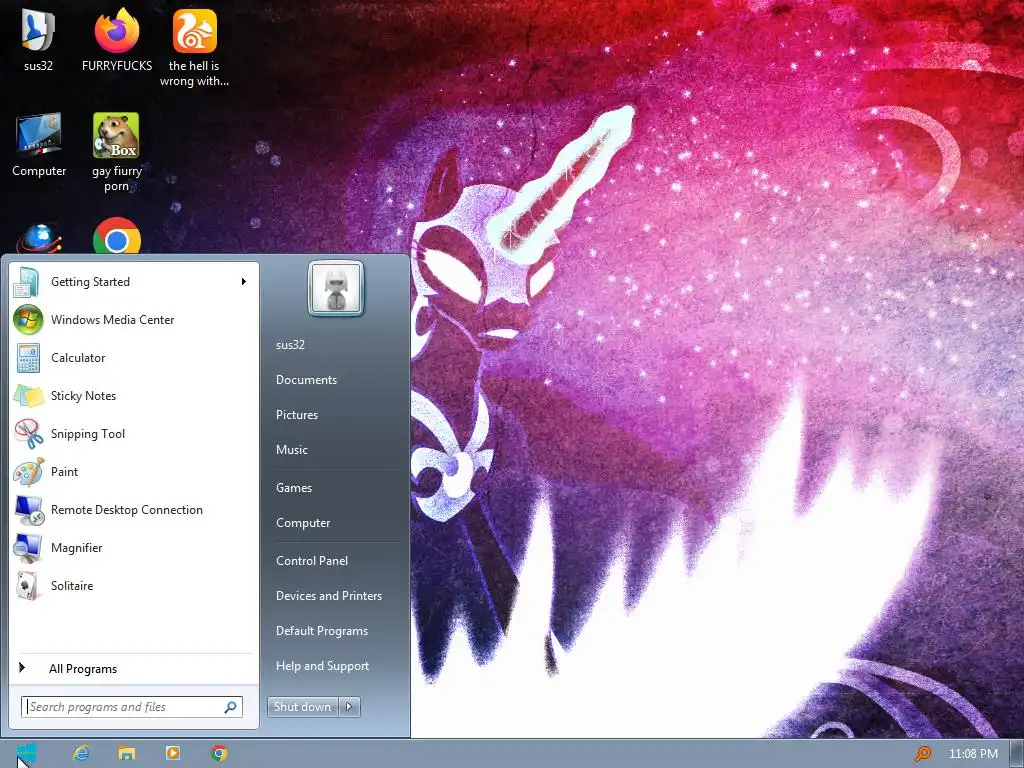Viewport: 1024px width, 768px height.
Task: Select the Calculator label
Action: (x=78, y=358)
